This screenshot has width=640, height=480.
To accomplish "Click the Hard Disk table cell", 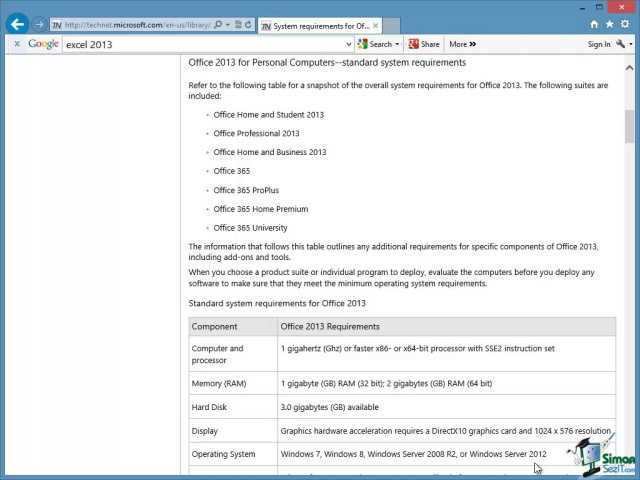I will [x=233, y=407].
